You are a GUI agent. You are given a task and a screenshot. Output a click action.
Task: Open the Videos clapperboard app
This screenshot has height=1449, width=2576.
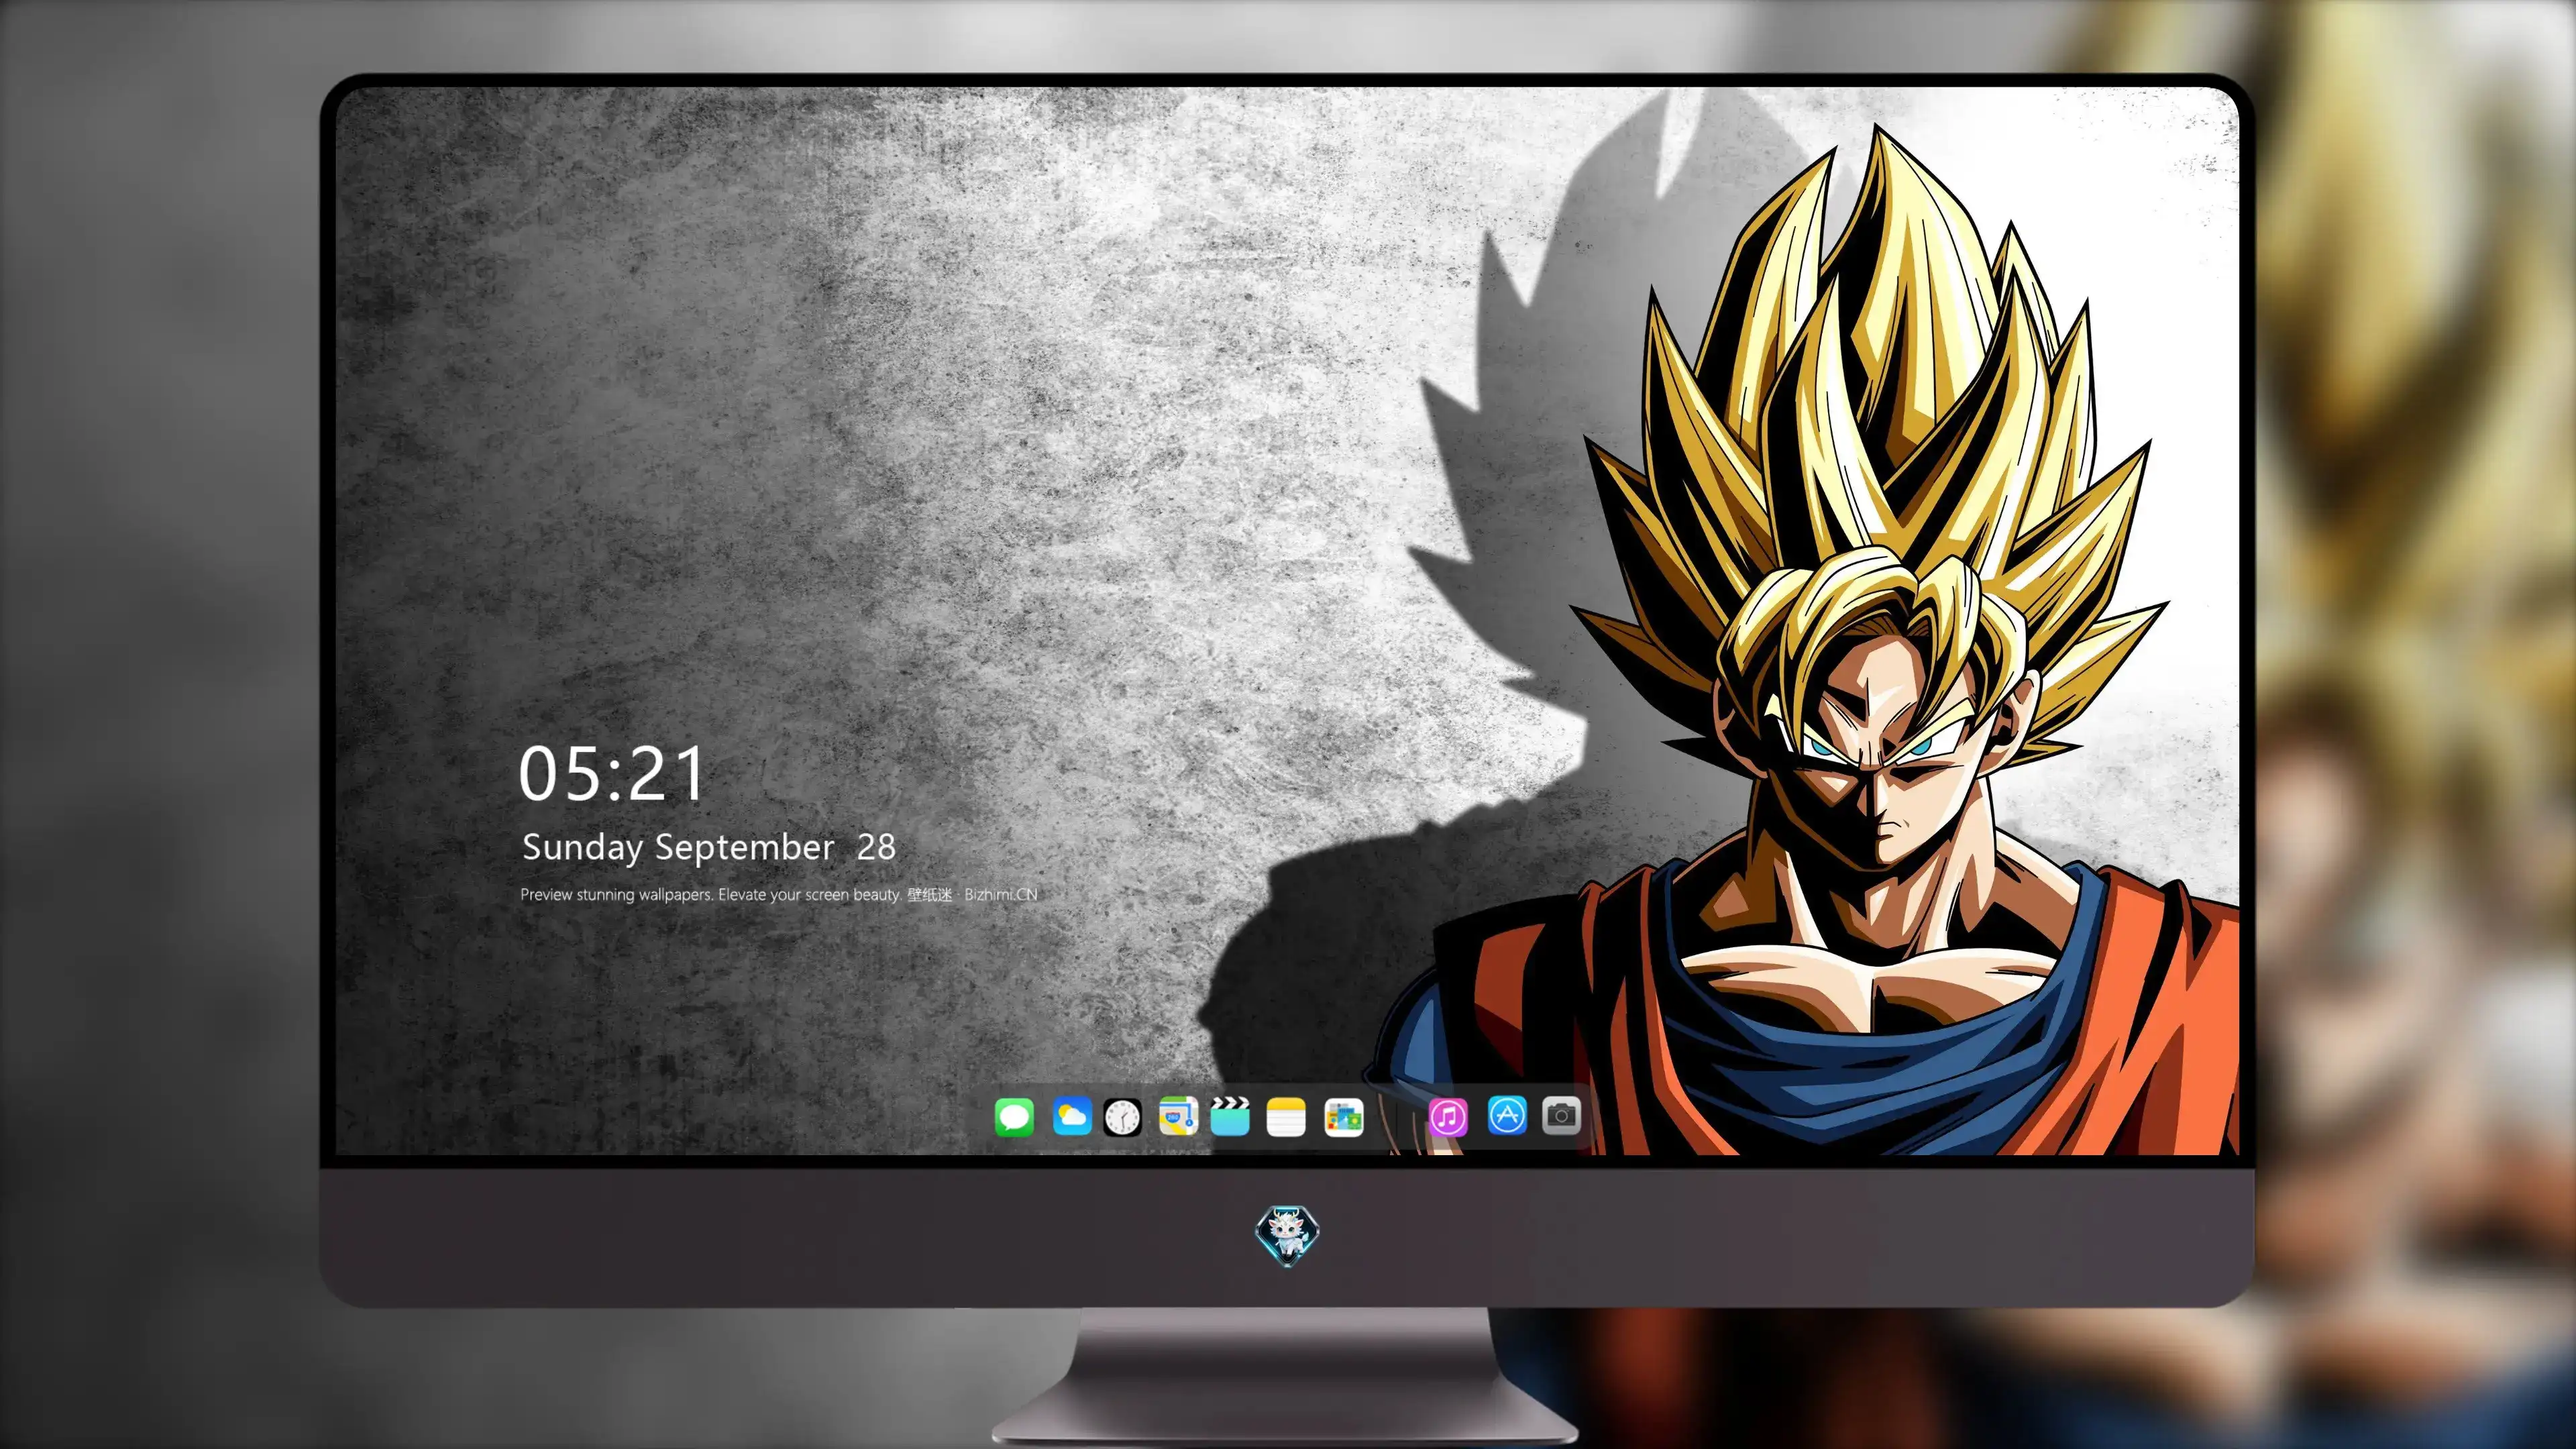(x=1230, y=1116)
